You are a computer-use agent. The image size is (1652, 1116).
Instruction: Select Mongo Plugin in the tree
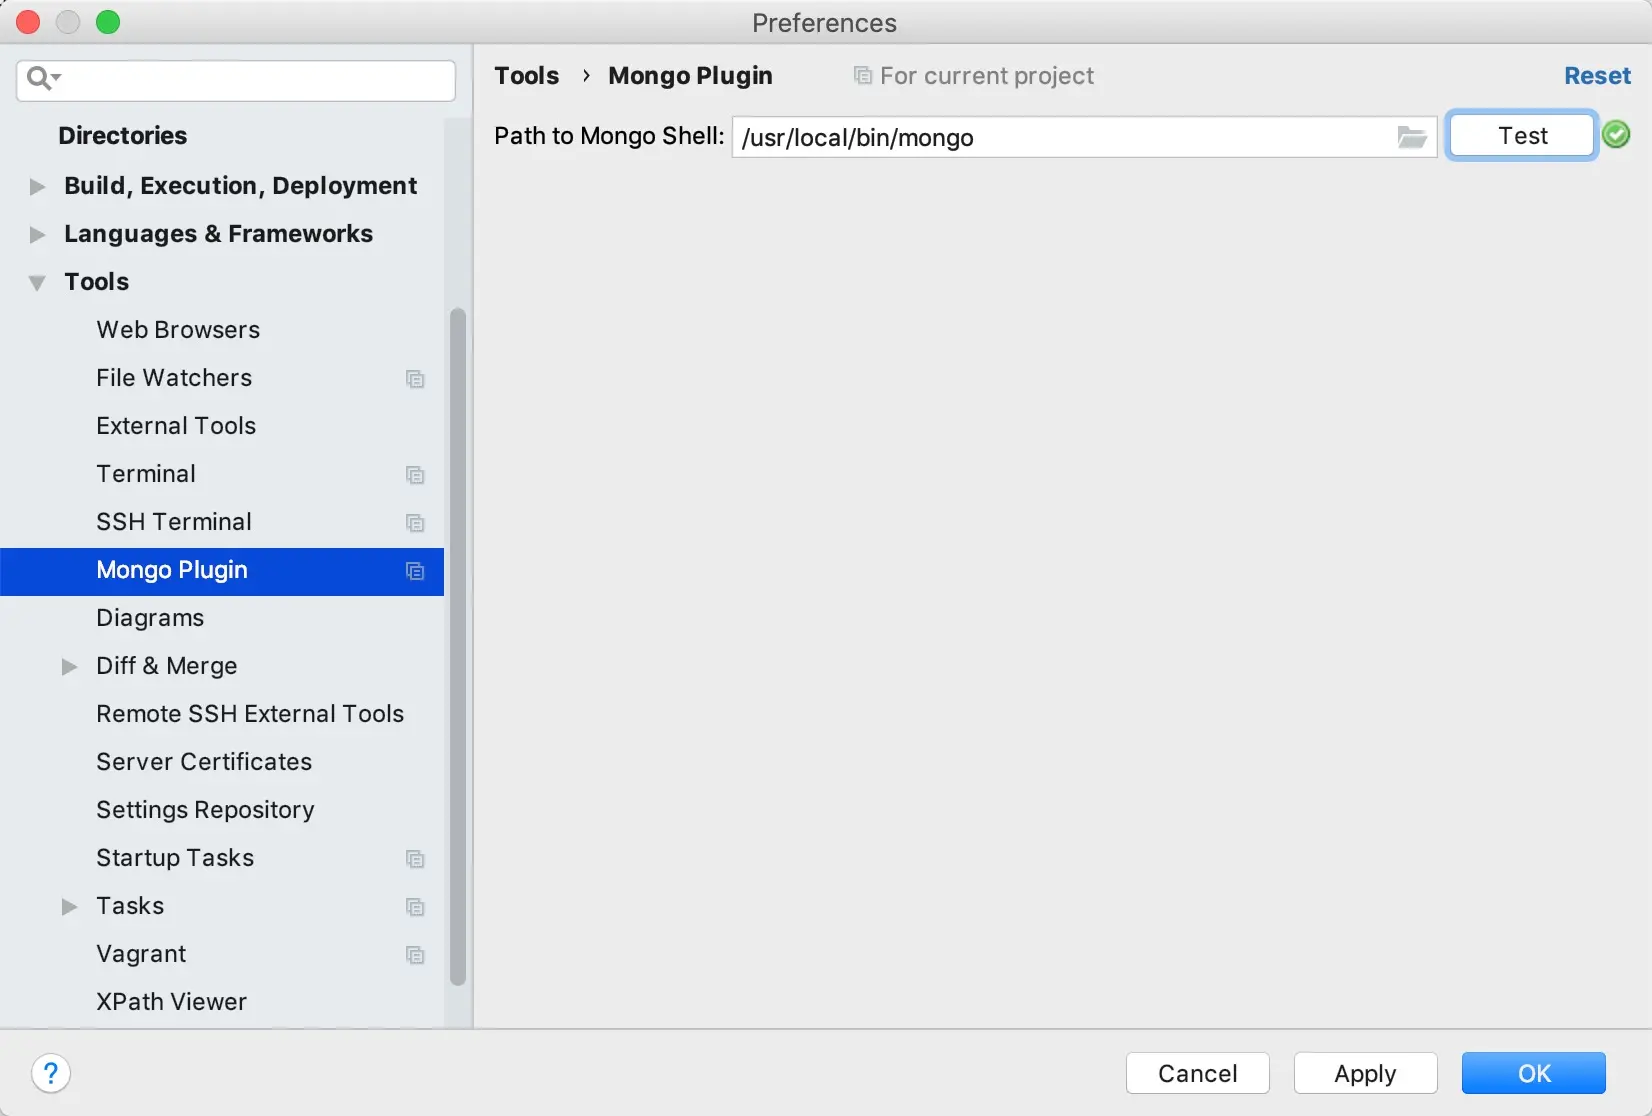coord(222,571)
